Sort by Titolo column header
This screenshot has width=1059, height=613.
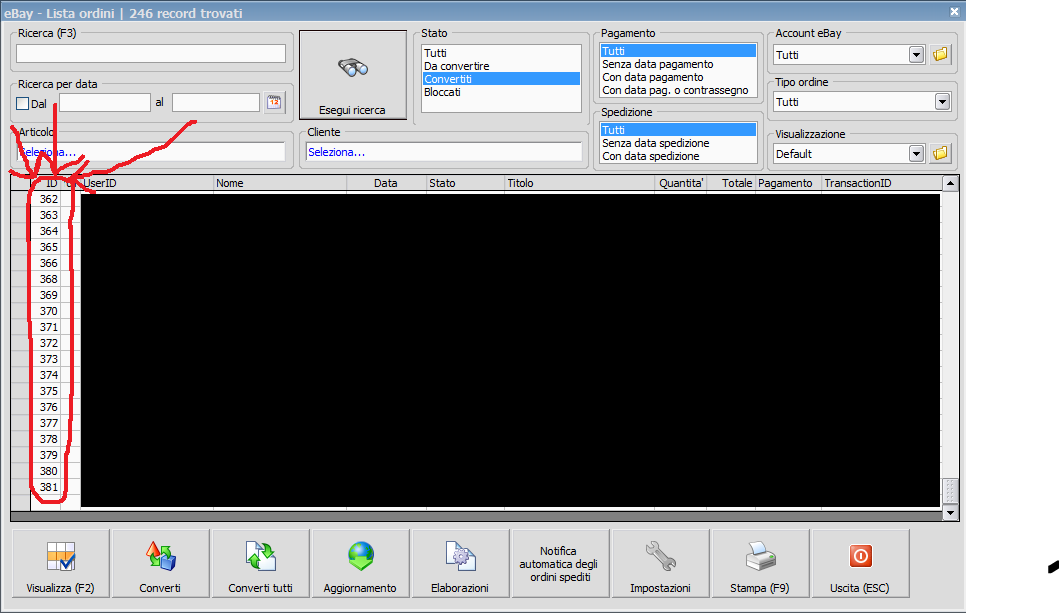pos(580,183)
